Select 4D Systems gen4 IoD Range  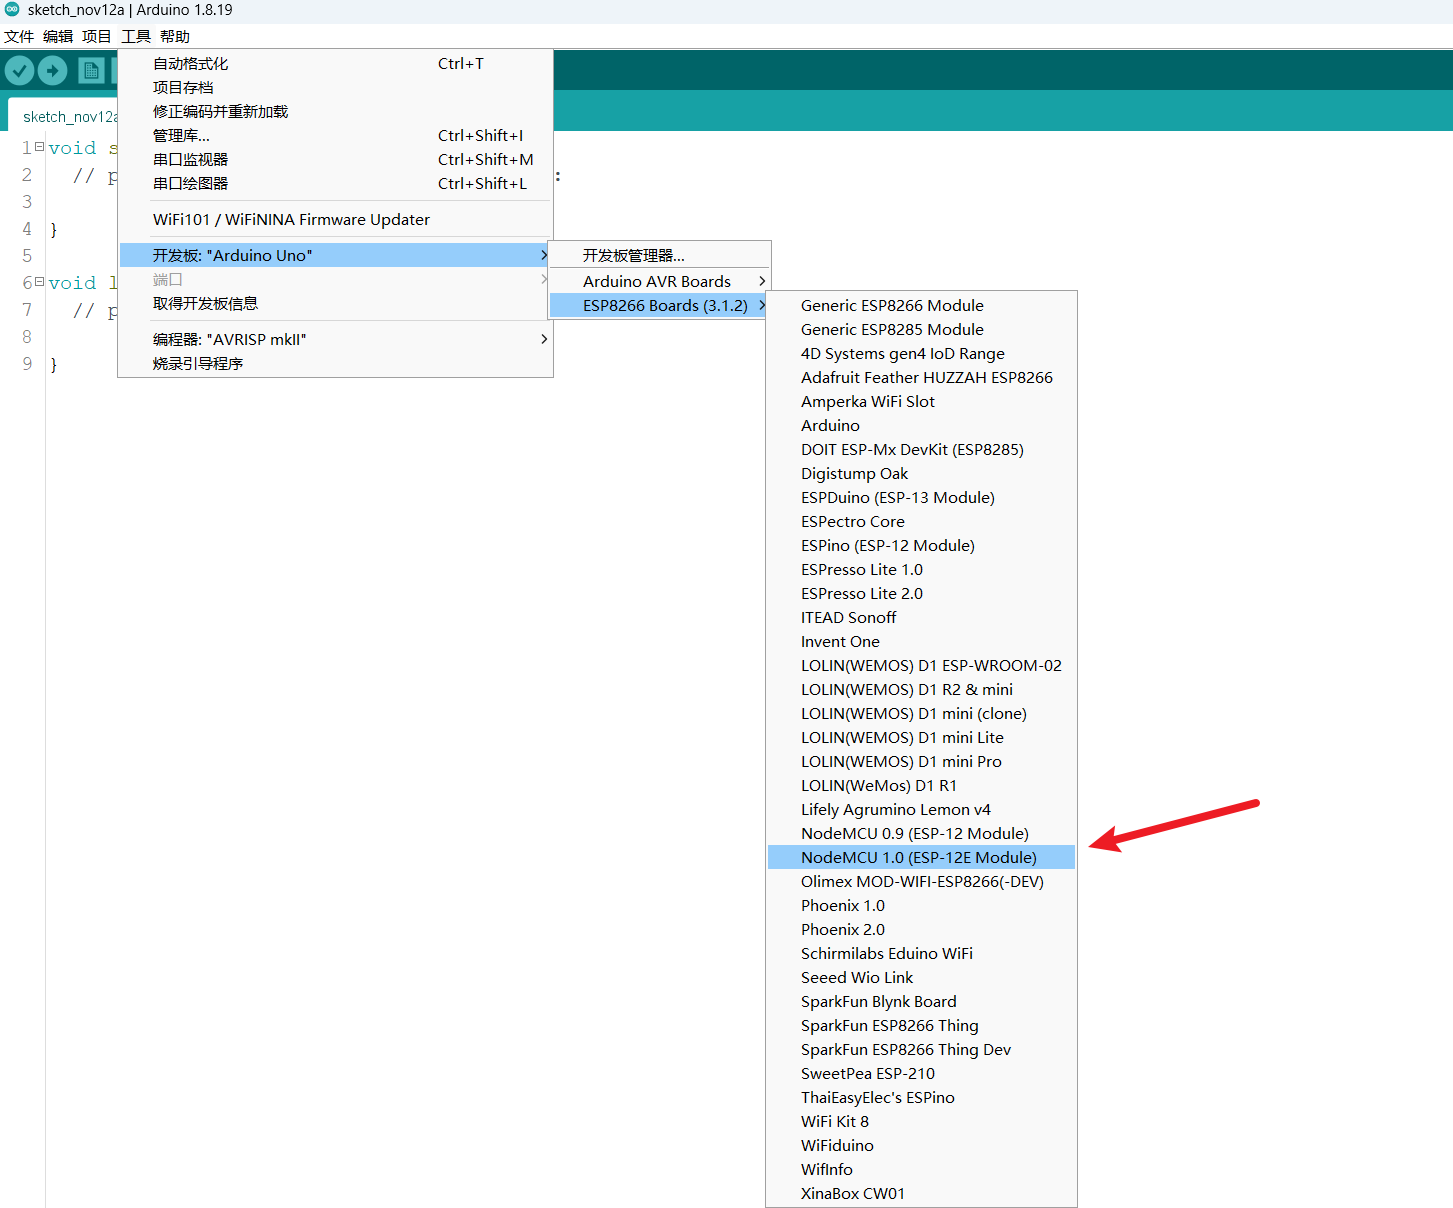pos(921,353)
